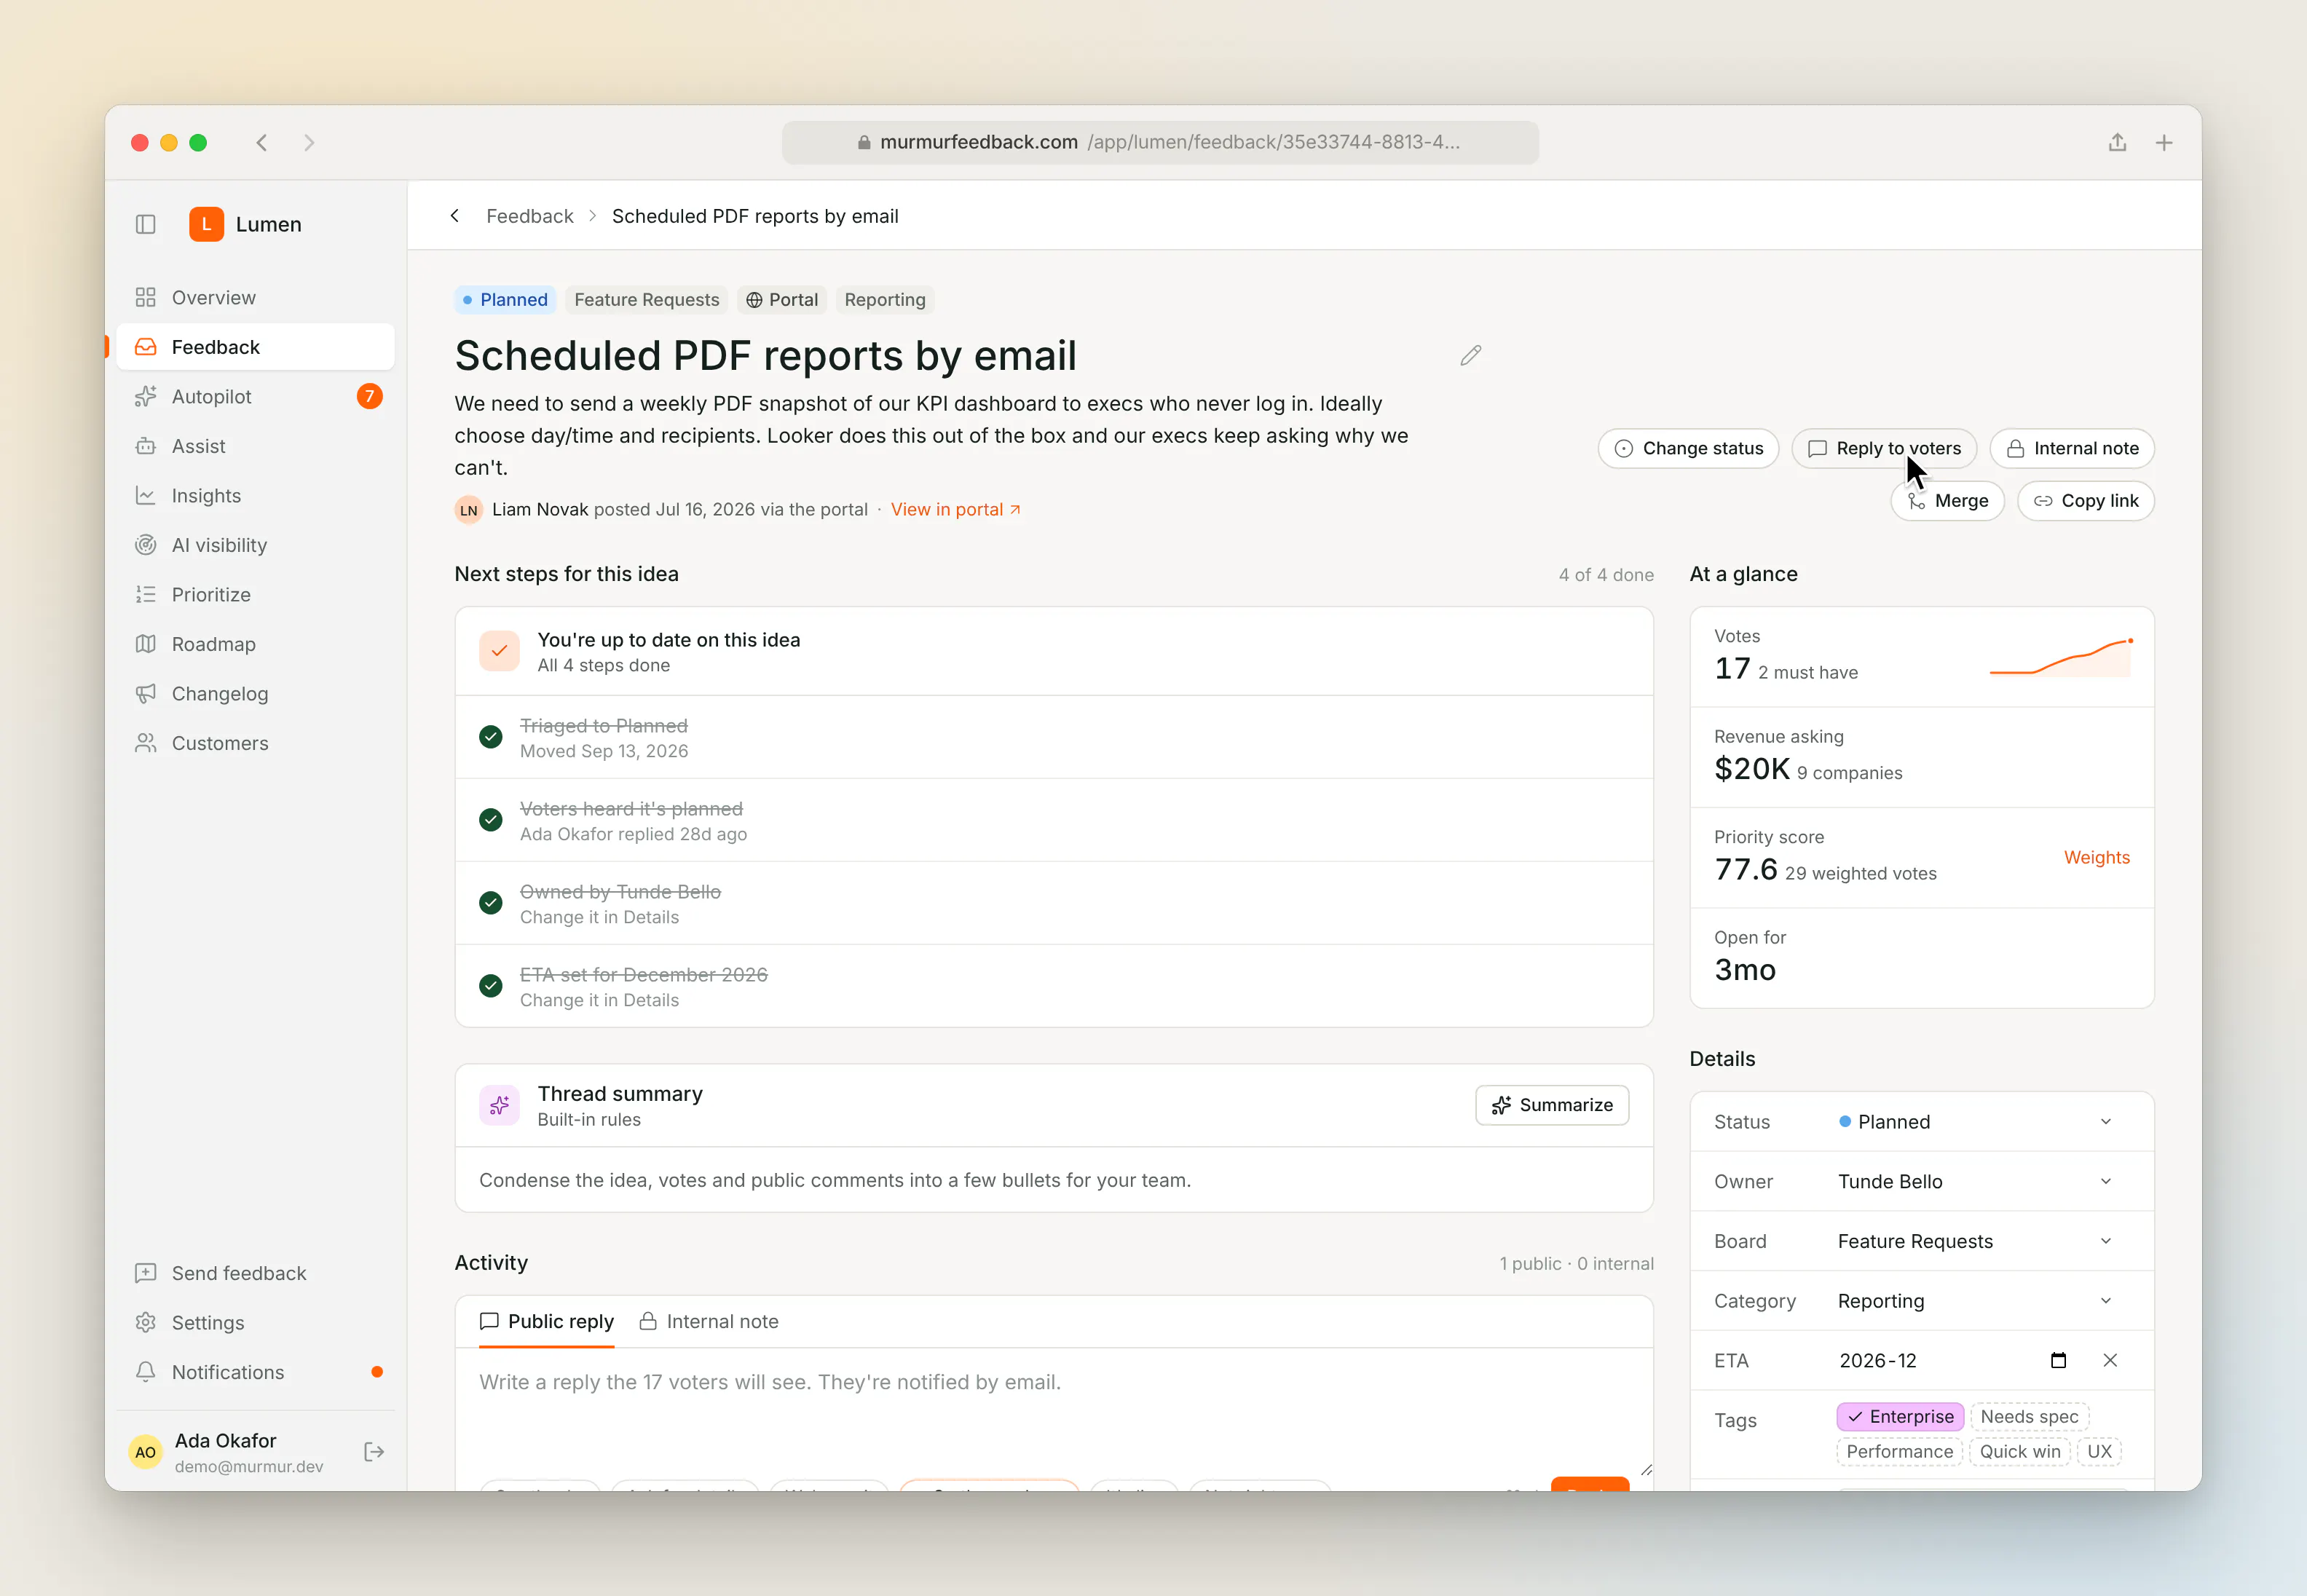Screen dimensions: 2307x1596
Task: Open the Autopilot section
Action: [255, 396]
